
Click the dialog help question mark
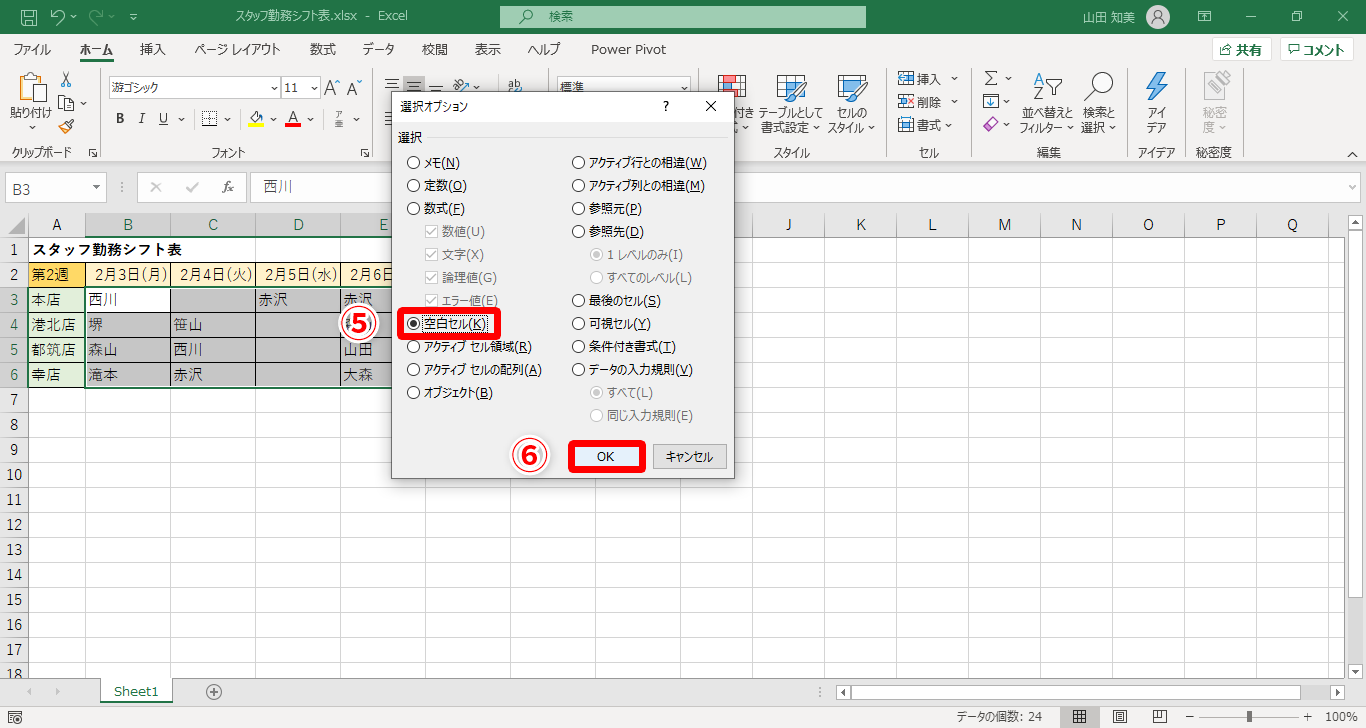point(666,105)
